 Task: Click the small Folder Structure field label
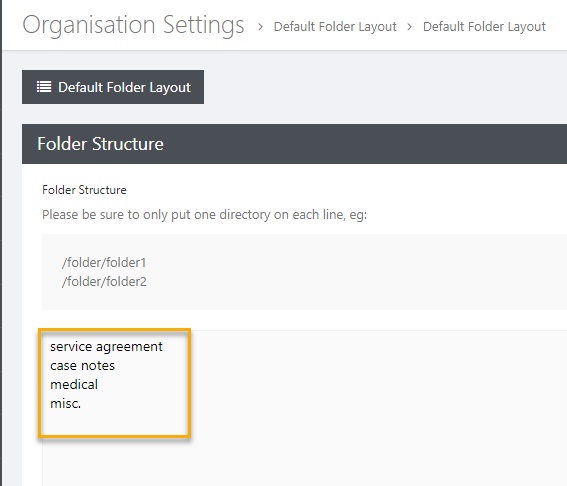pos(84,190)
